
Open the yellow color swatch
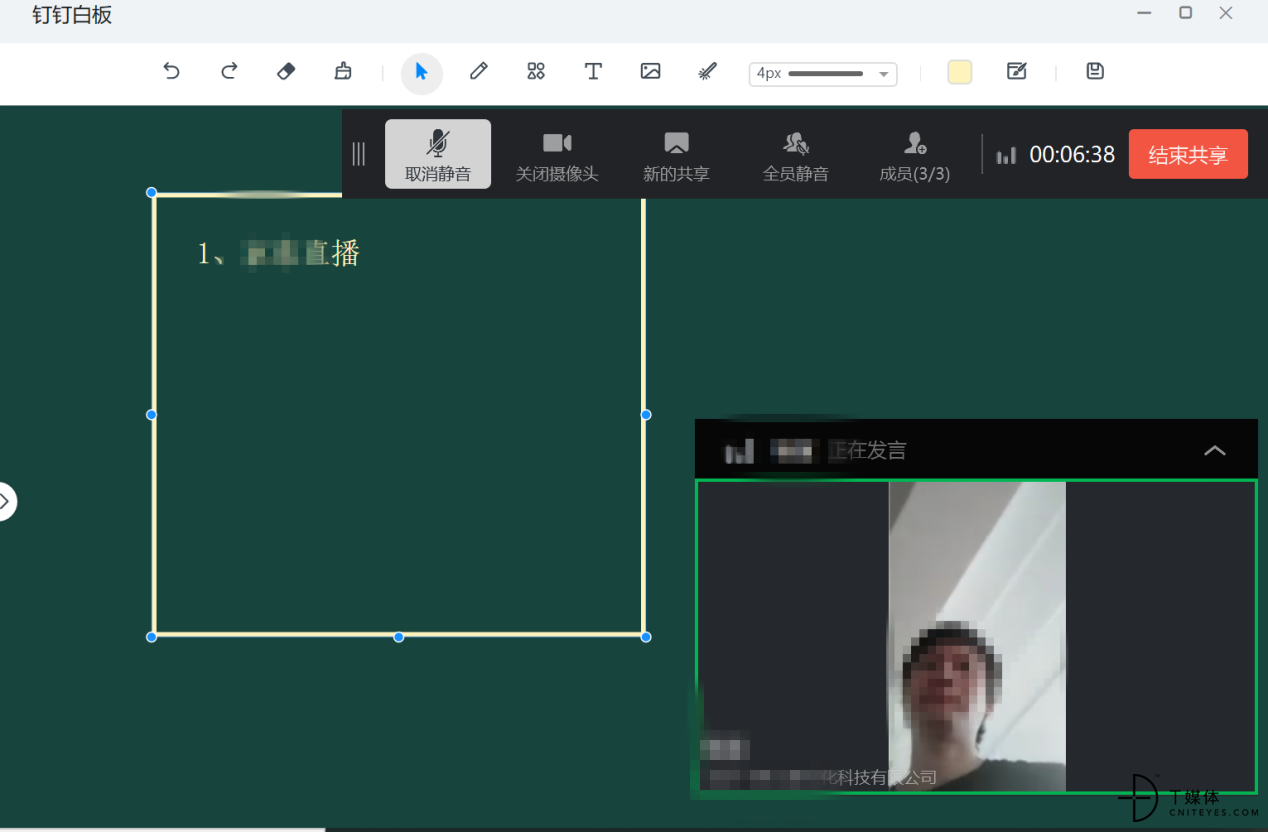pyautogui.click(x=960, y=72)
